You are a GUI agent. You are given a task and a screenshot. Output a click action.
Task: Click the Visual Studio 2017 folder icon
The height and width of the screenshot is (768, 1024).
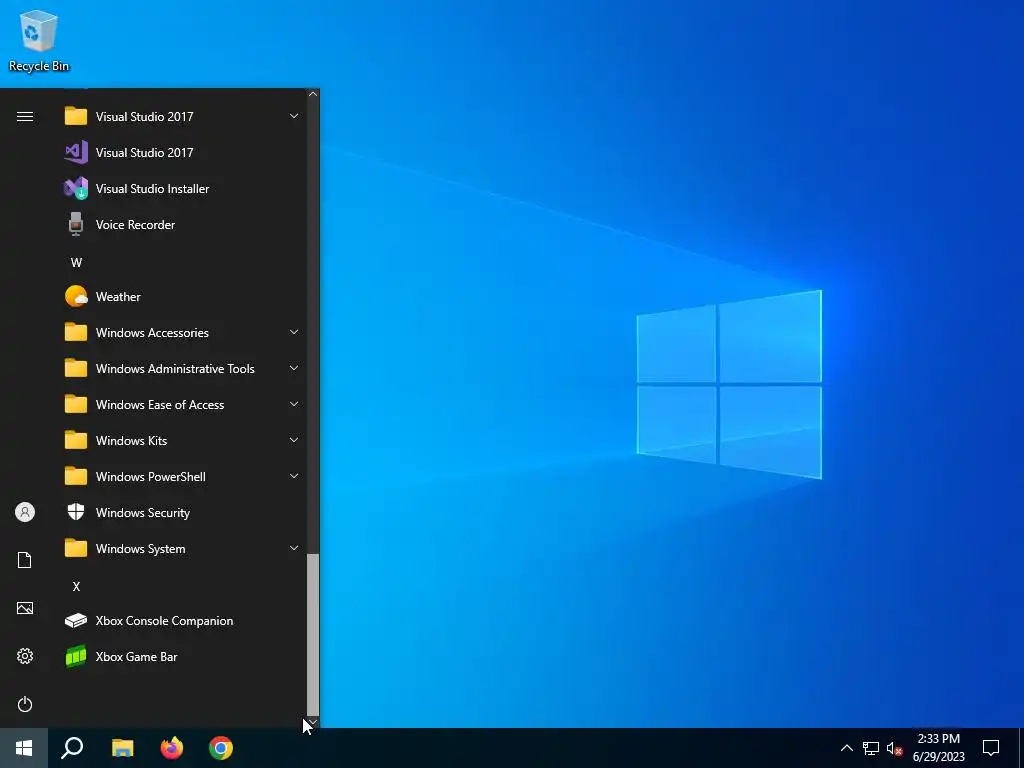click(x=76, y=116)
